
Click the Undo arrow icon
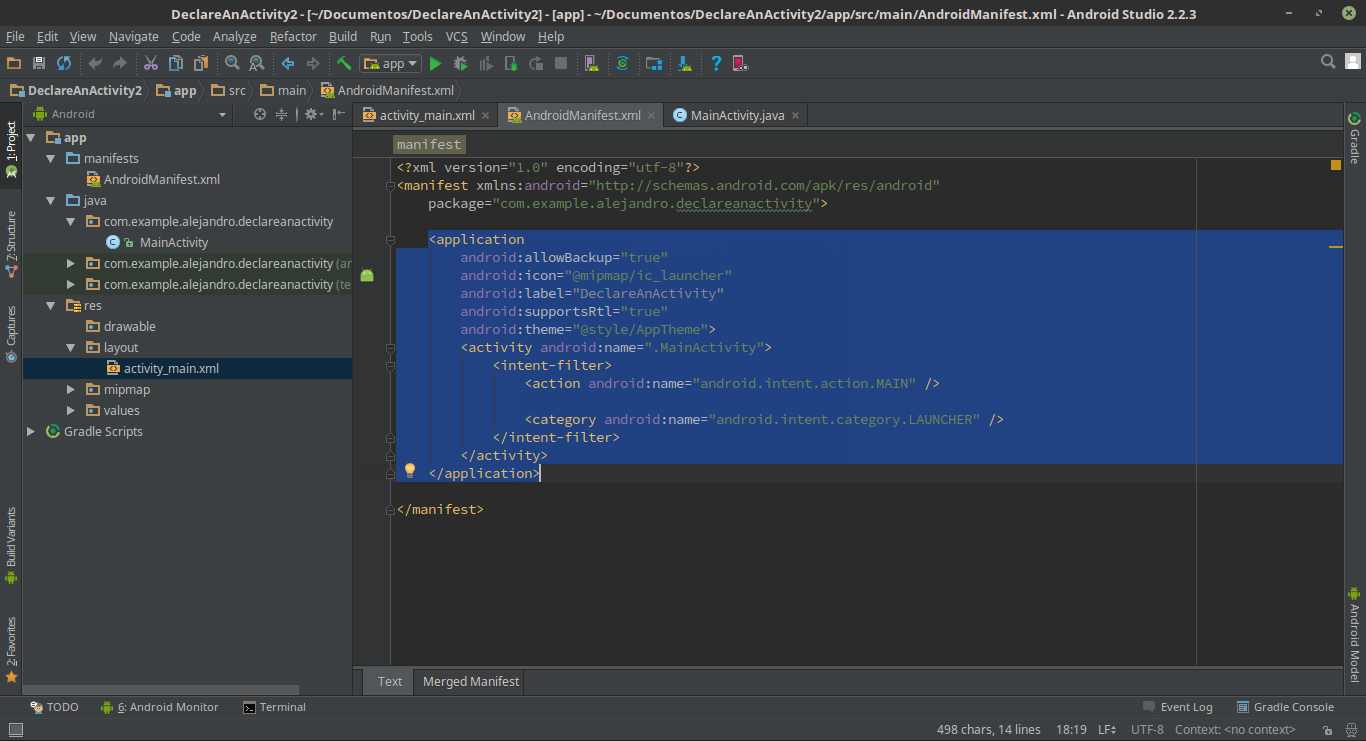click(95, 63)
